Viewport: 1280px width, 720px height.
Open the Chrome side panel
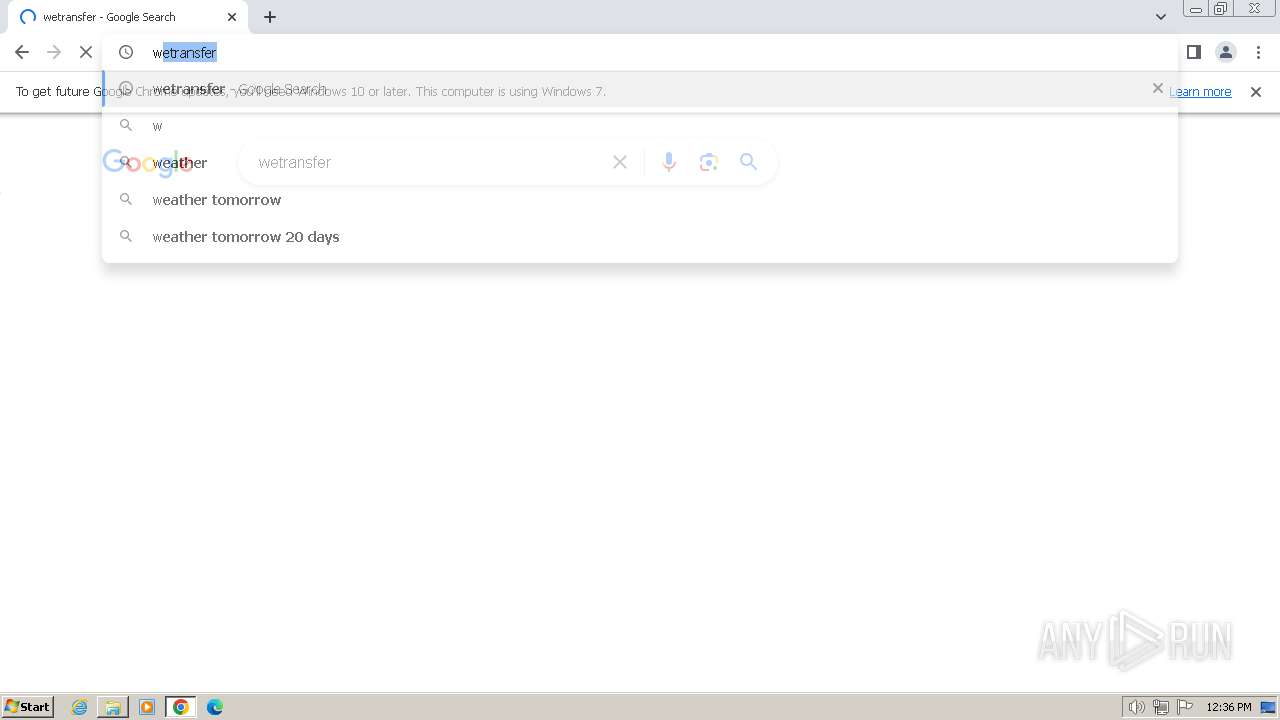[x=1194, y=52]
